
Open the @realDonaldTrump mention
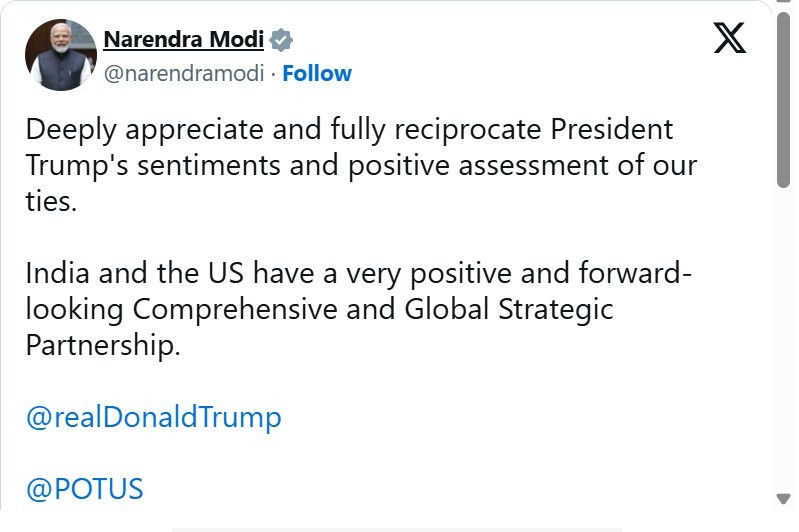pyautogui.click(x=153, y=416)
